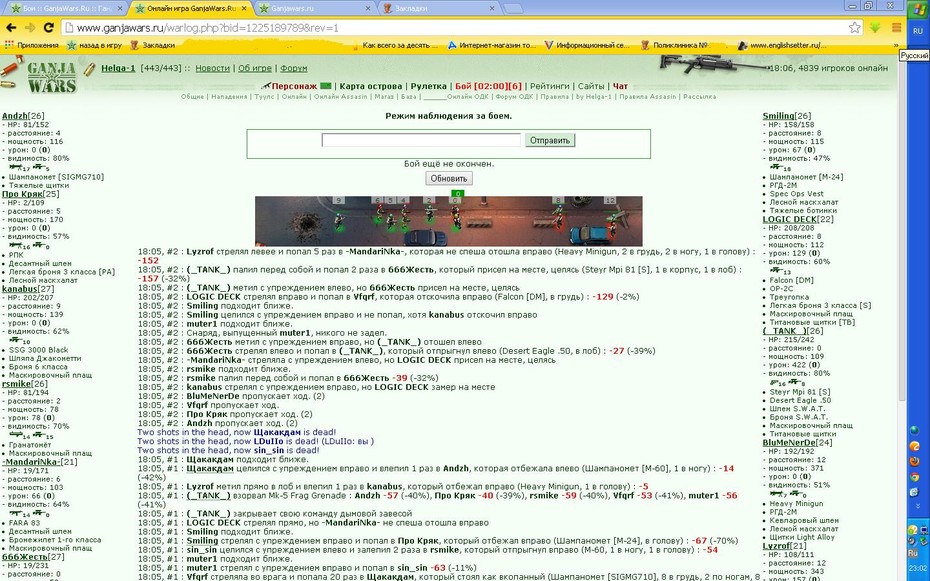Open the Карта острова menu item
Viewport: 930px width, 581px height.
pos(371,86)
